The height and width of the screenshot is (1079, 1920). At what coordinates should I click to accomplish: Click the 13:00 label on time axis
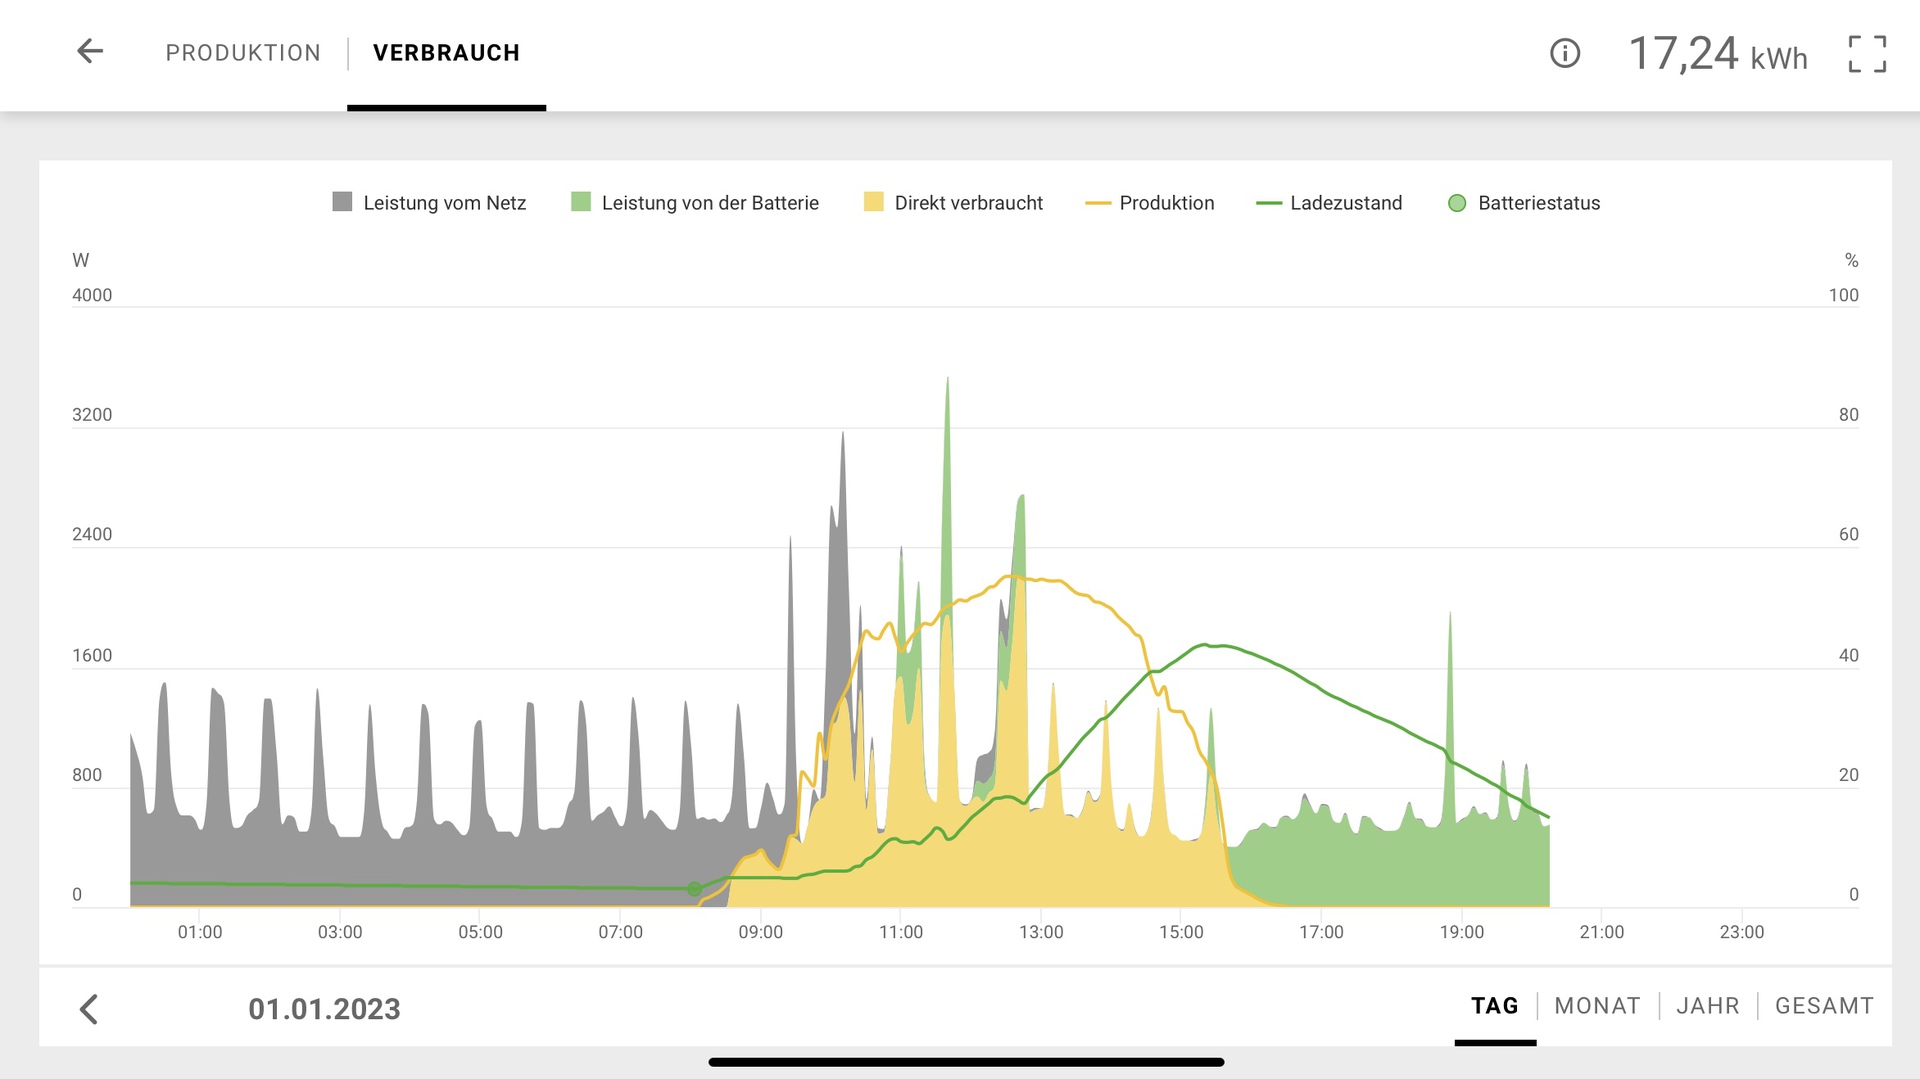[1041, 932]
